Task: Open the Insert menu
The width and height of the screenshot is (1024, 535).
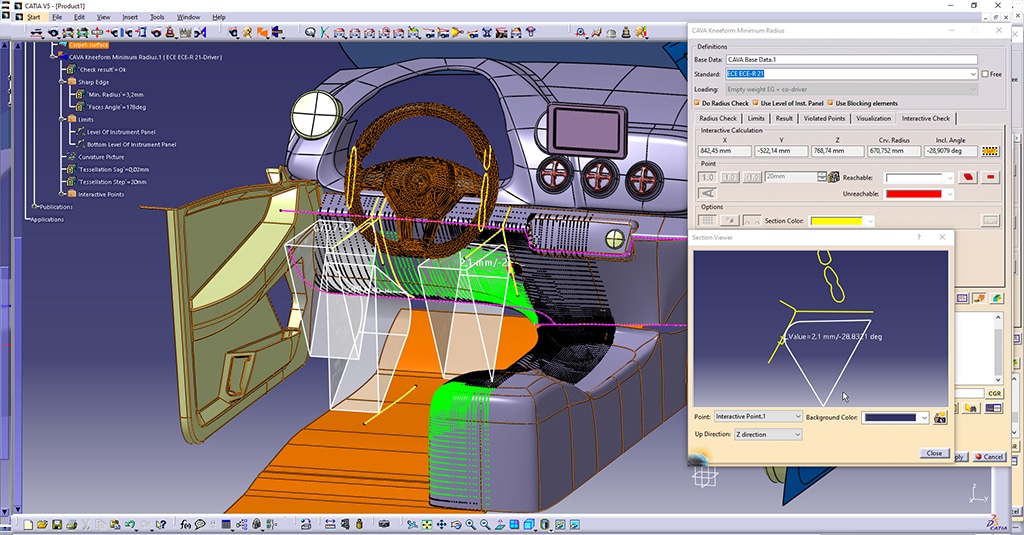Action: pos(129,17)
